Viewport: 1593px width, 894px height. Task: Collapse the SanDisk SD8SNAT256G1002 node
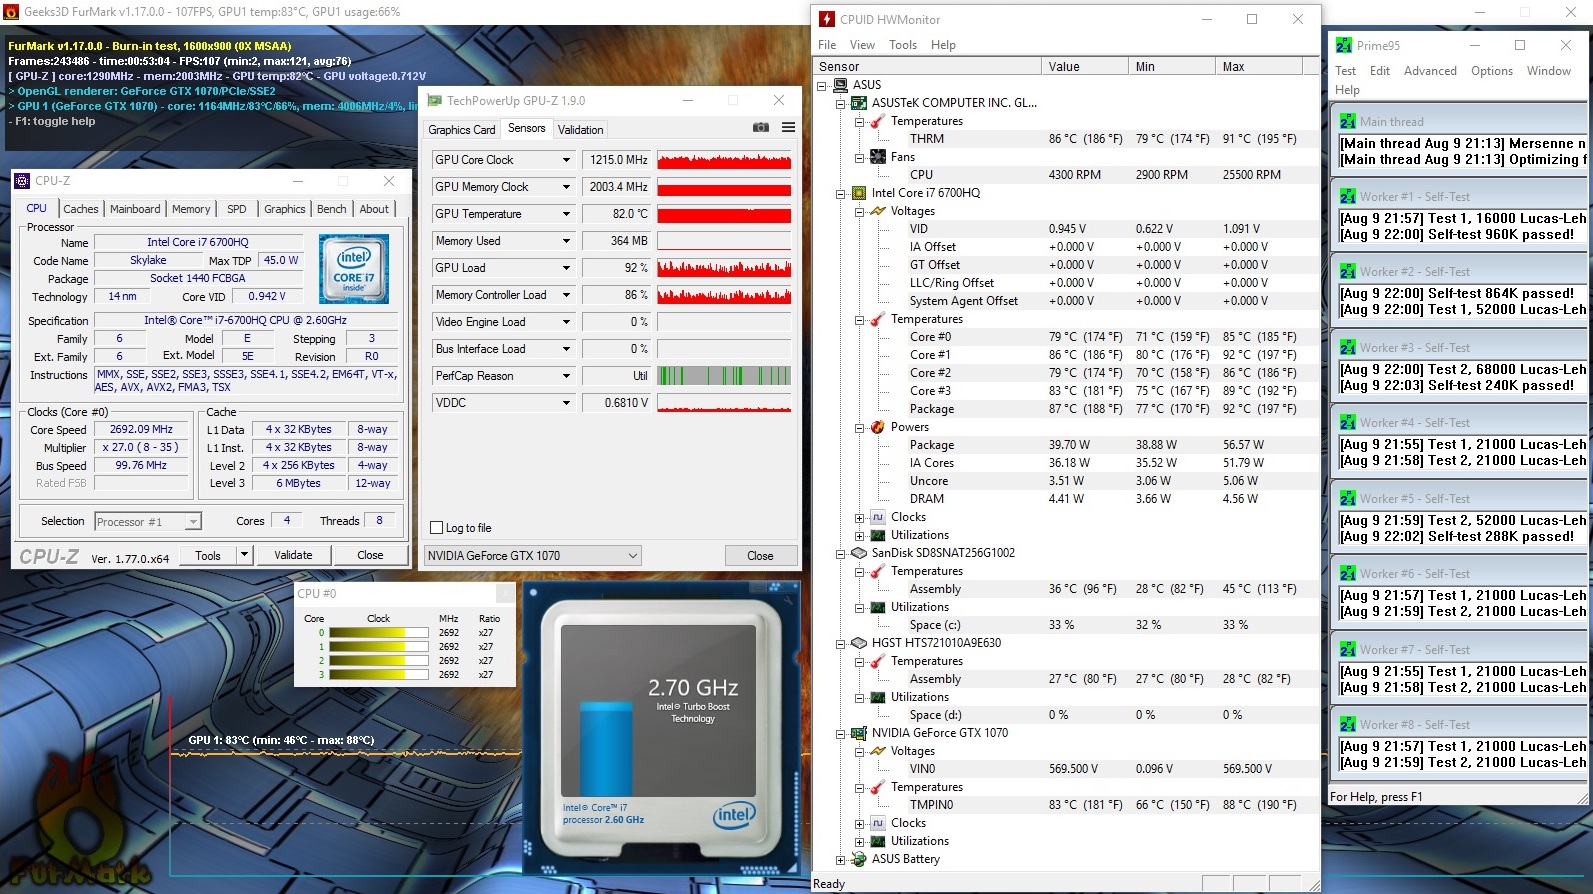840,554
